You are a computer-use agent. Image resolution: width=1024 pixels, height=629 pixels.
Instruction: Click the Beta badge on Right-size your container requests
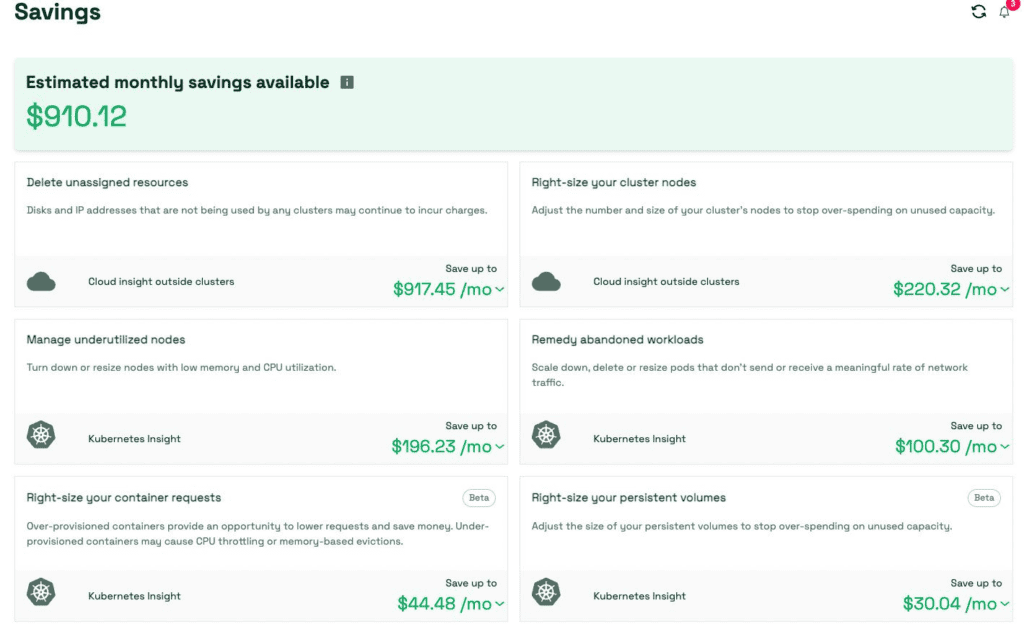point(478,497)
